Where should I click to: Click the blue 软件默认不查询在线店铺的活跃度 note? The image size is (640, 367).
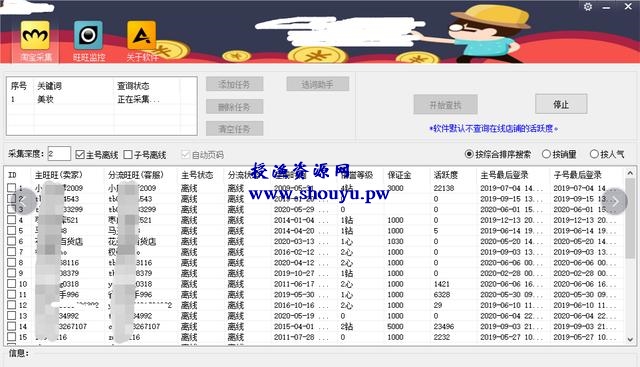tap(493, 129)
